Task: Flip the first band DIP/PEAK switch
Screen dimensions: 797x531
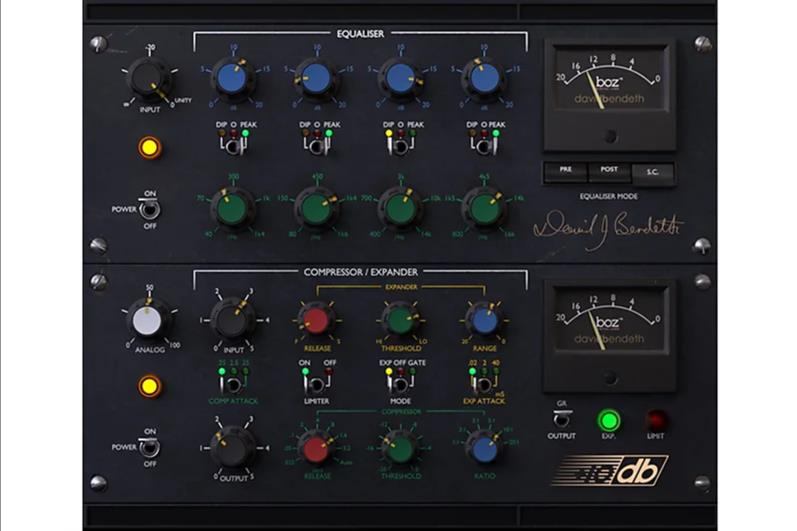Action: pos(233,147)
